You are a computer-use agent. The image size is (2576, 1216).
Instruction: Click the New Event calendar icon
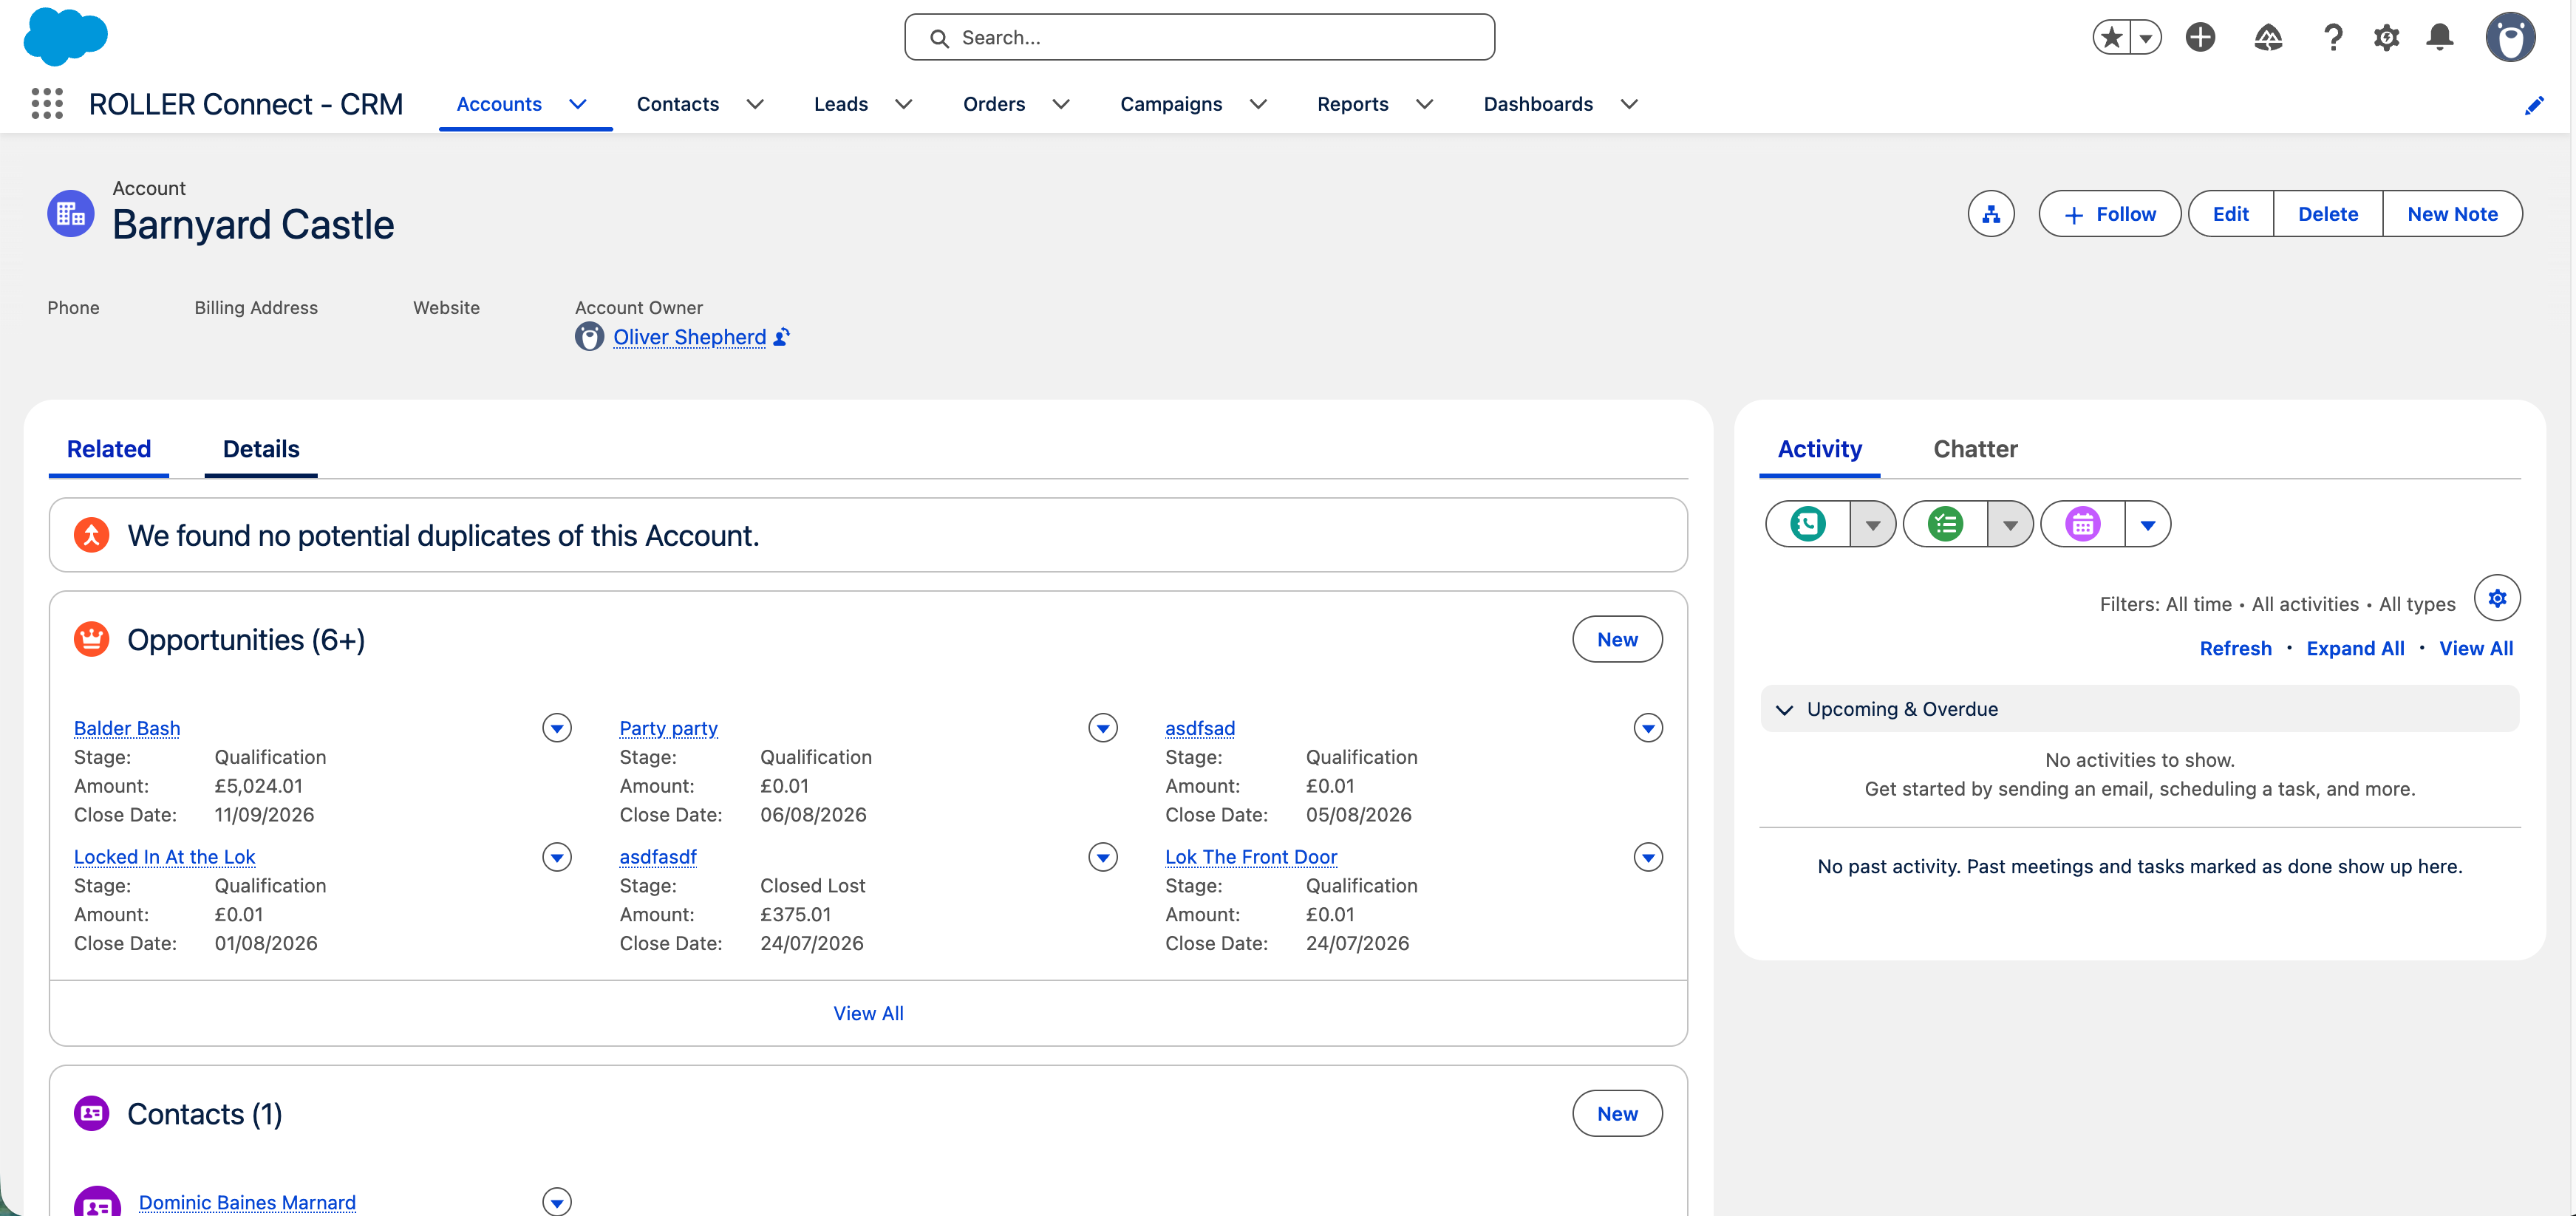[x=2083, y=524]
